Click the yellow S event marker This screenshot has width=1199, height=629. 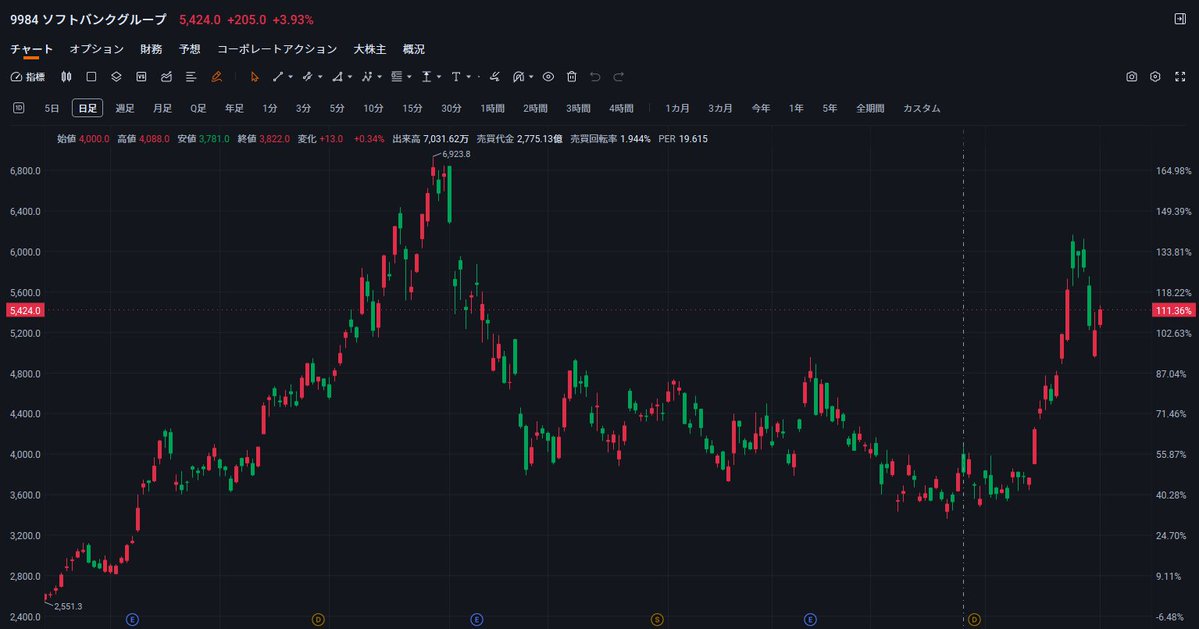[x=657, y=619]
